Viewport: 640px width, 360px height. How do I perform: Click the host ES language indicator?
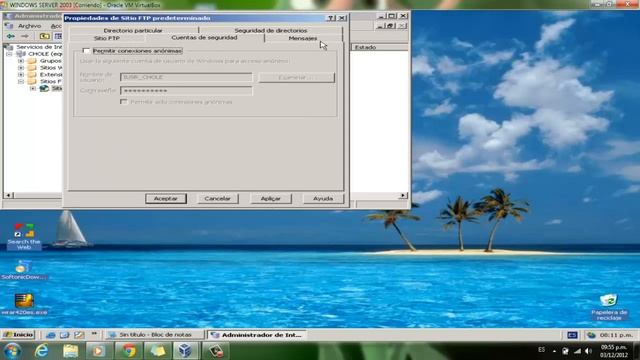click(x=541, y=350)
